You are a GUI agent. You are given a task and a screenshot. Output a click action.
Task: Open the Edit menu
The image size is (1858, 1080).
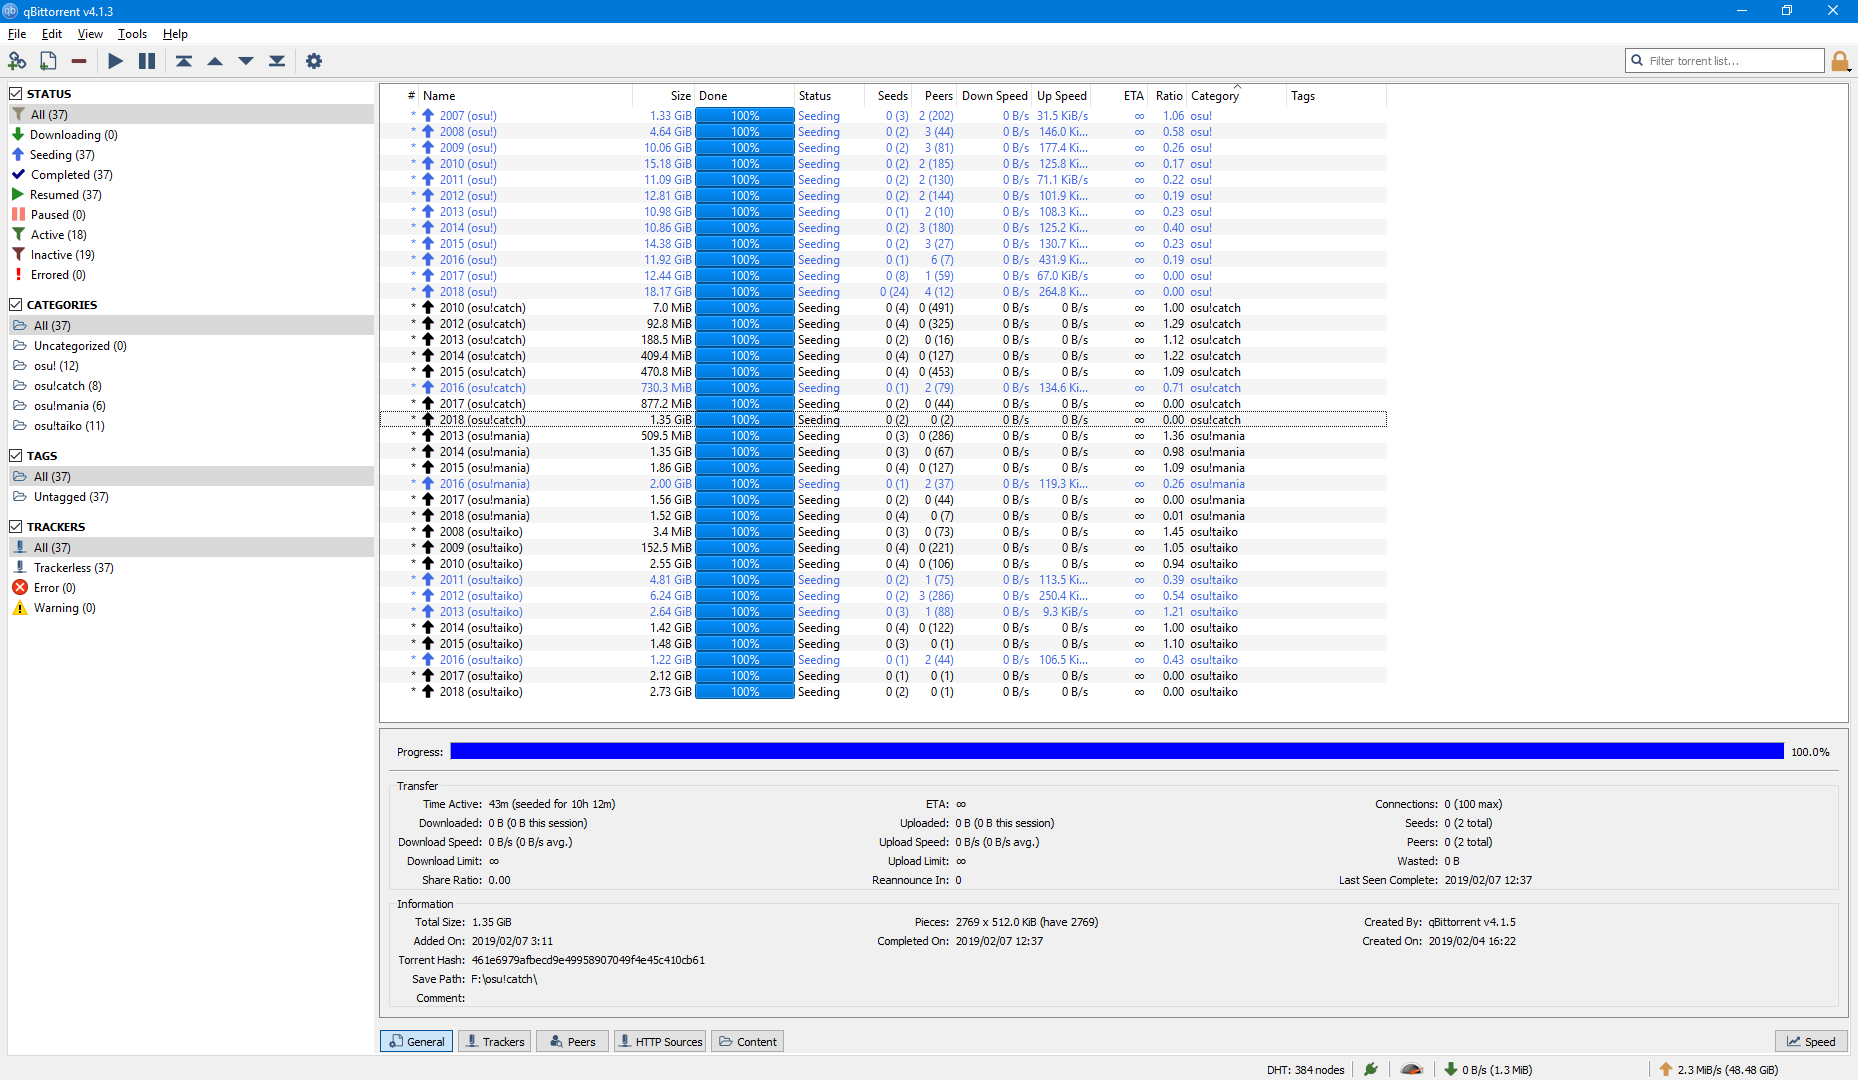[x=52, y=33]
